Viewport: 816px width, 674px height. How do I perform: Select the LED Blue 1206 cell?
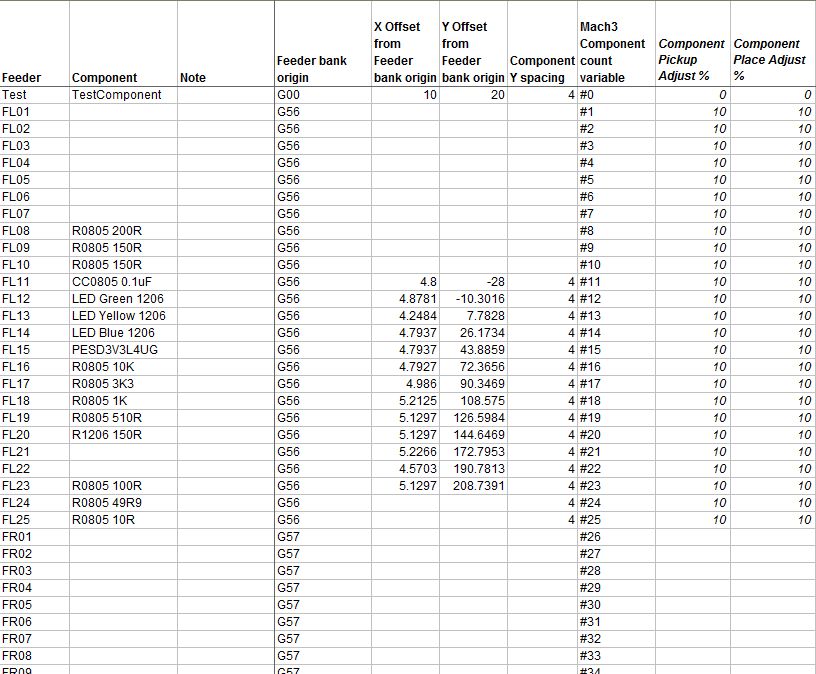pyautogui.click(x=114, y=333)
